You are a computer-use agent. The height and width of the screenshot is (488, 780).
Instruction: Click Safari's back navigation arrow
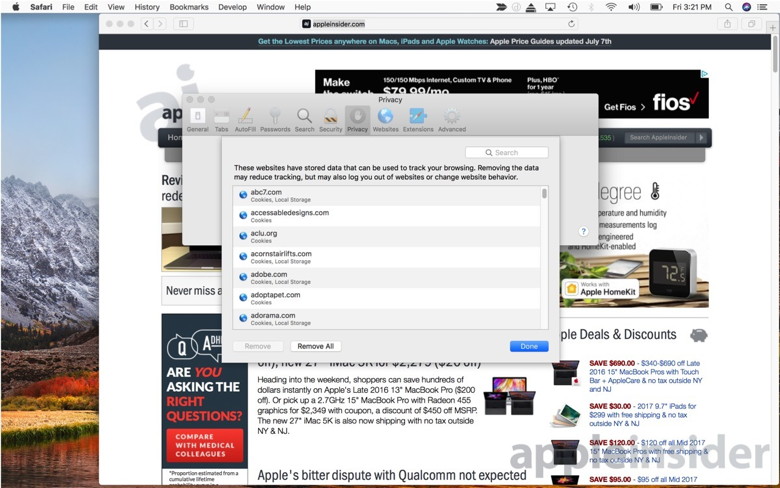pos(146,23)
